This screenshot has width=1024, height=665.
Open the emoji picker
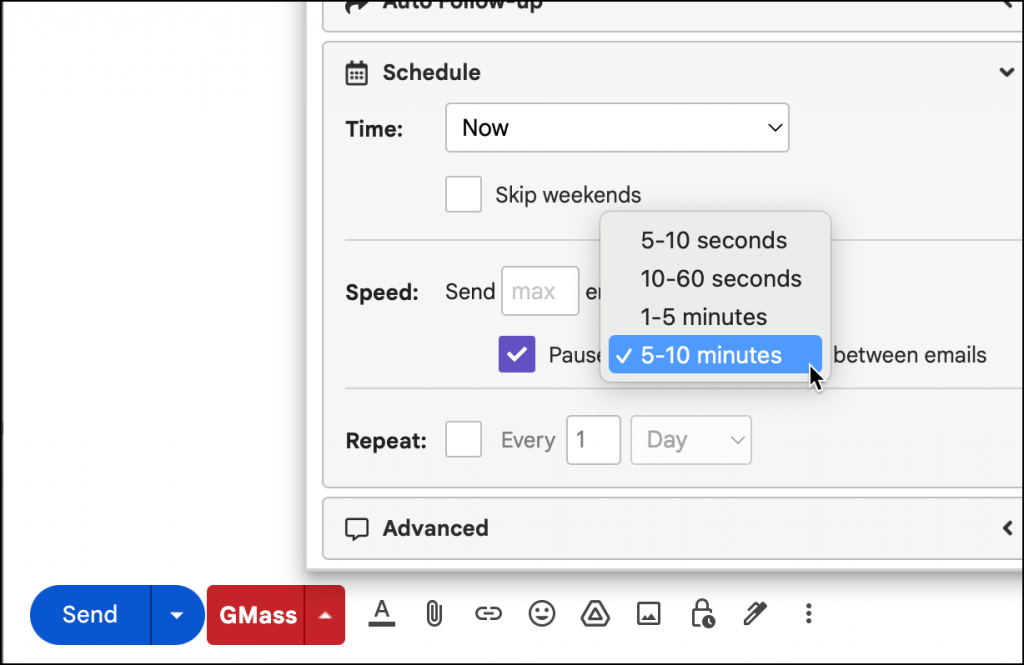click(541, 614)
